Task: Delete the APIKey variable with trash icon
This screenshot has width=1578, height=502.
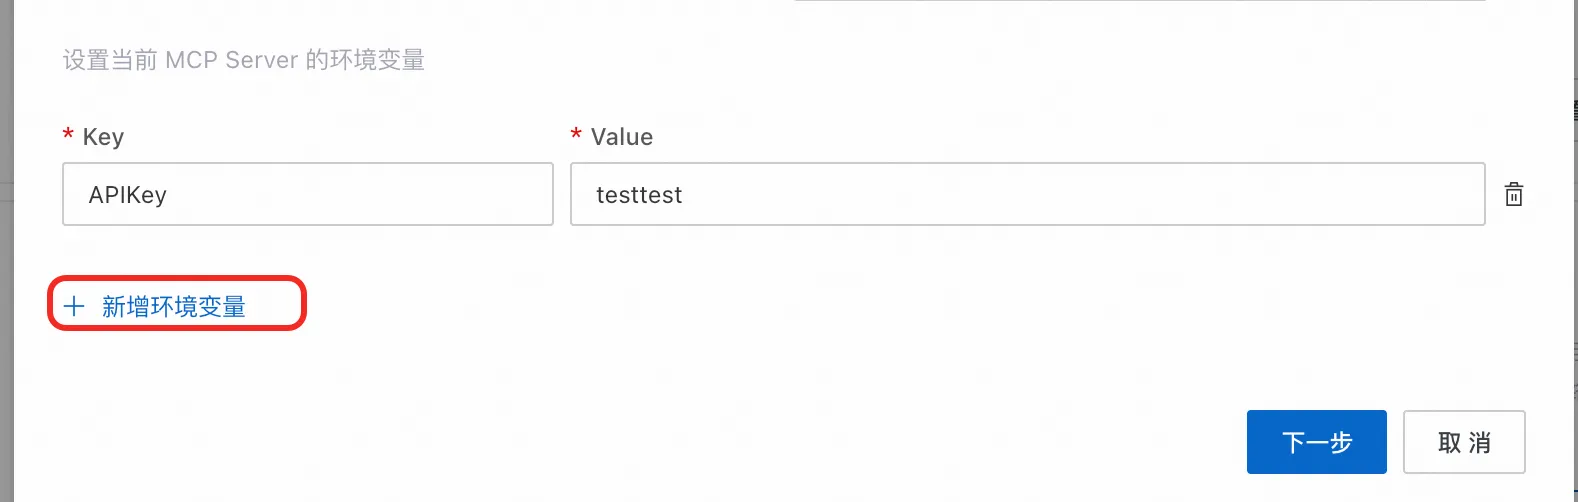Action: tap(1514, 194)
